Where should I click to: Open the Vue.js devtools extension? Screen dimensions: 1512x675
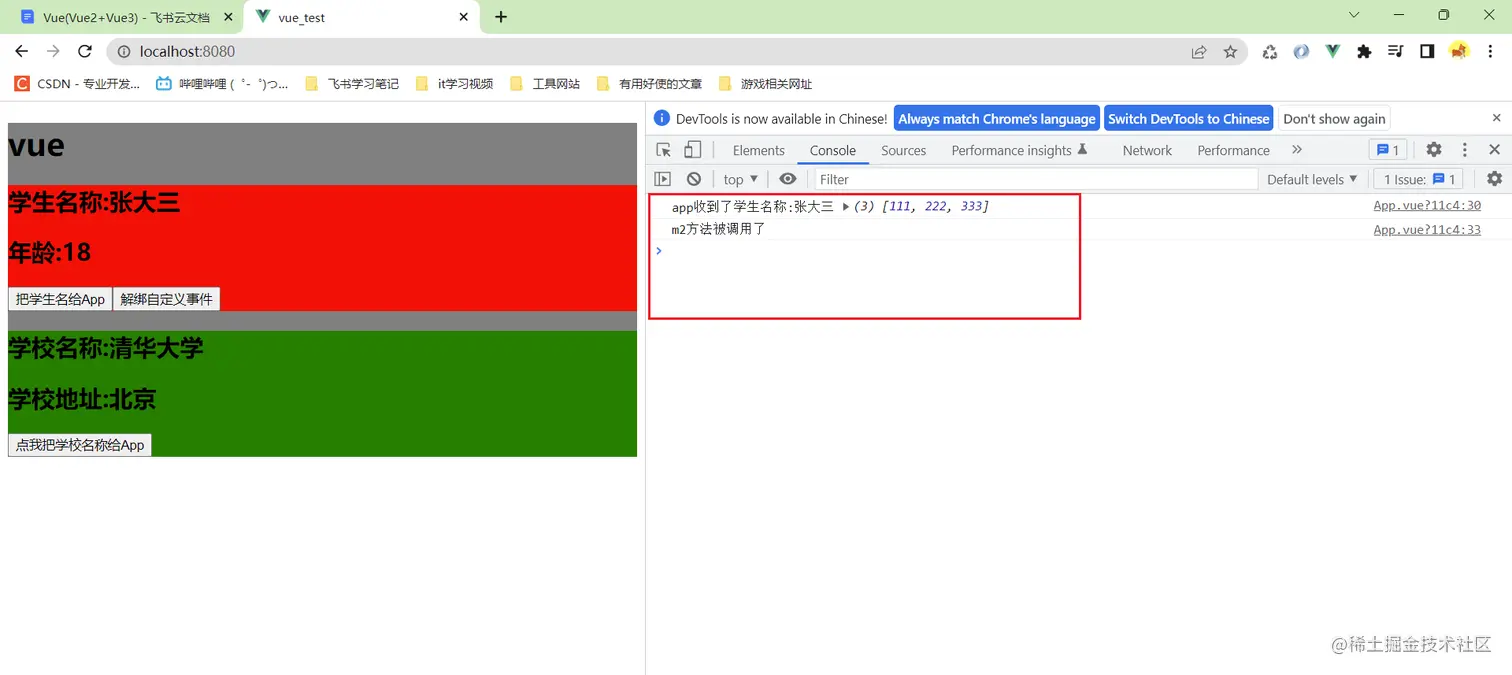tap(1333, 51)
